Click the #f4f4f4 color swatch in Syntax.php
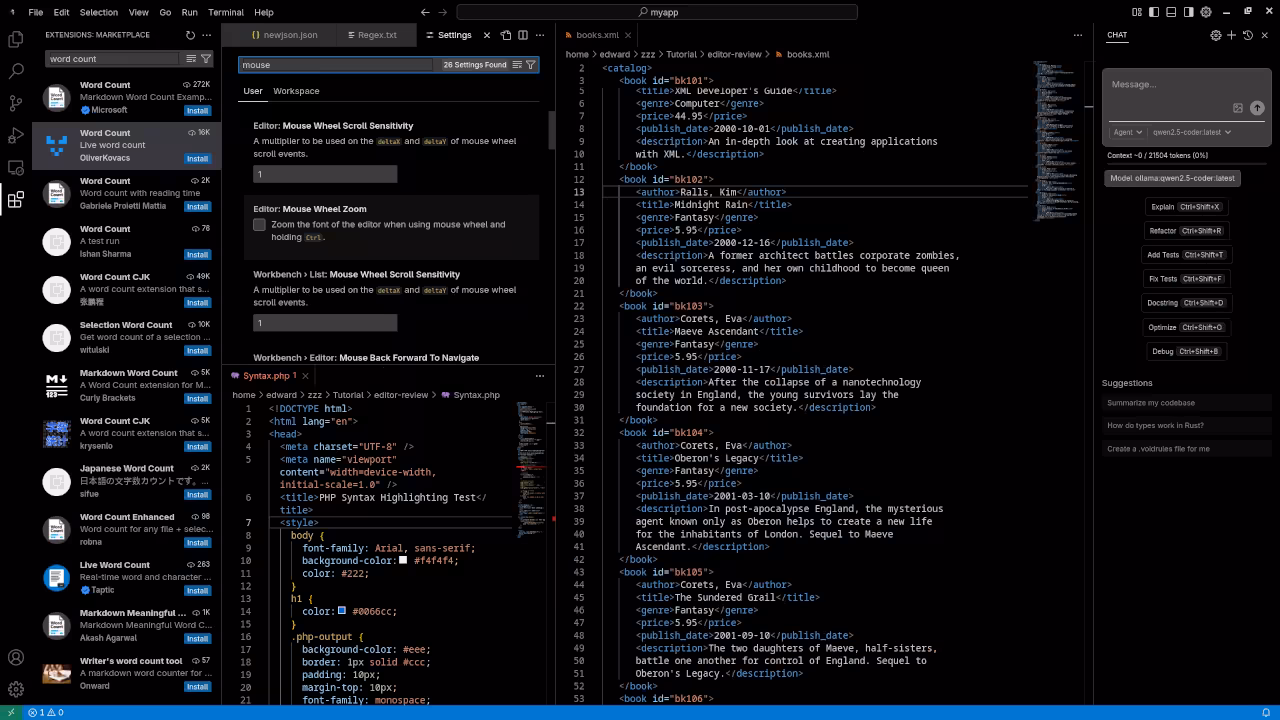This screenshot has width=1280, height=720. coord(403,560)
